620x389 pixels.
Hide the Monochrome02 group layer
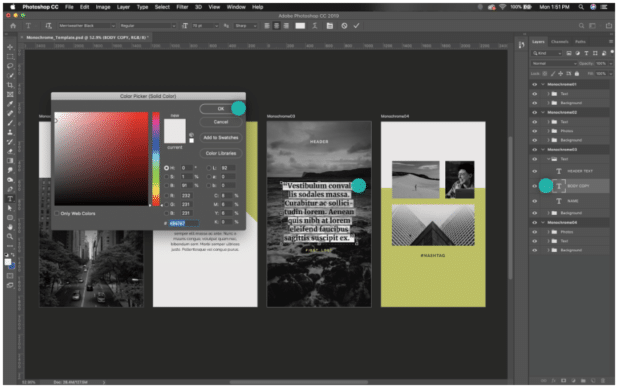point(535,113)
